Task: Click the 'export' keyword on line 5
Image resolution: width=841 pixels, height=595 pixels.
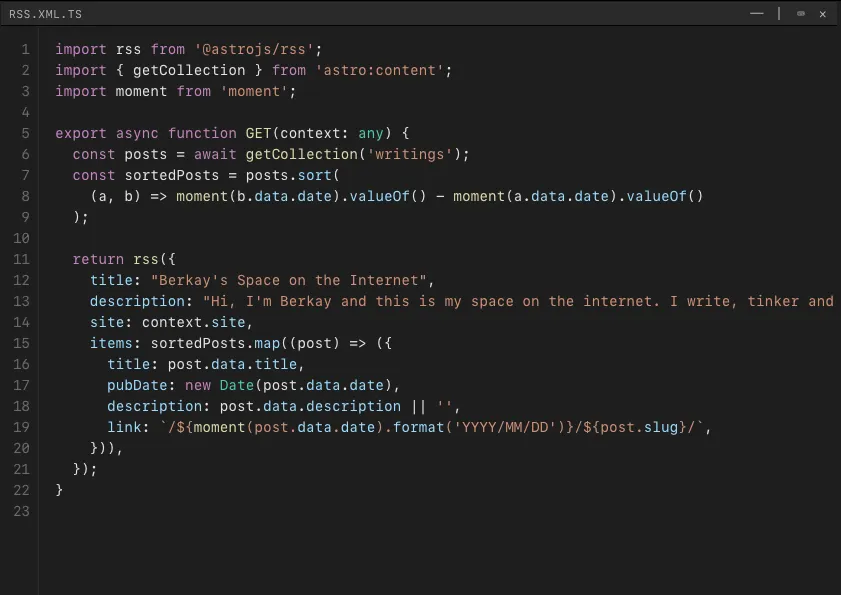Action: click(81, 134)
